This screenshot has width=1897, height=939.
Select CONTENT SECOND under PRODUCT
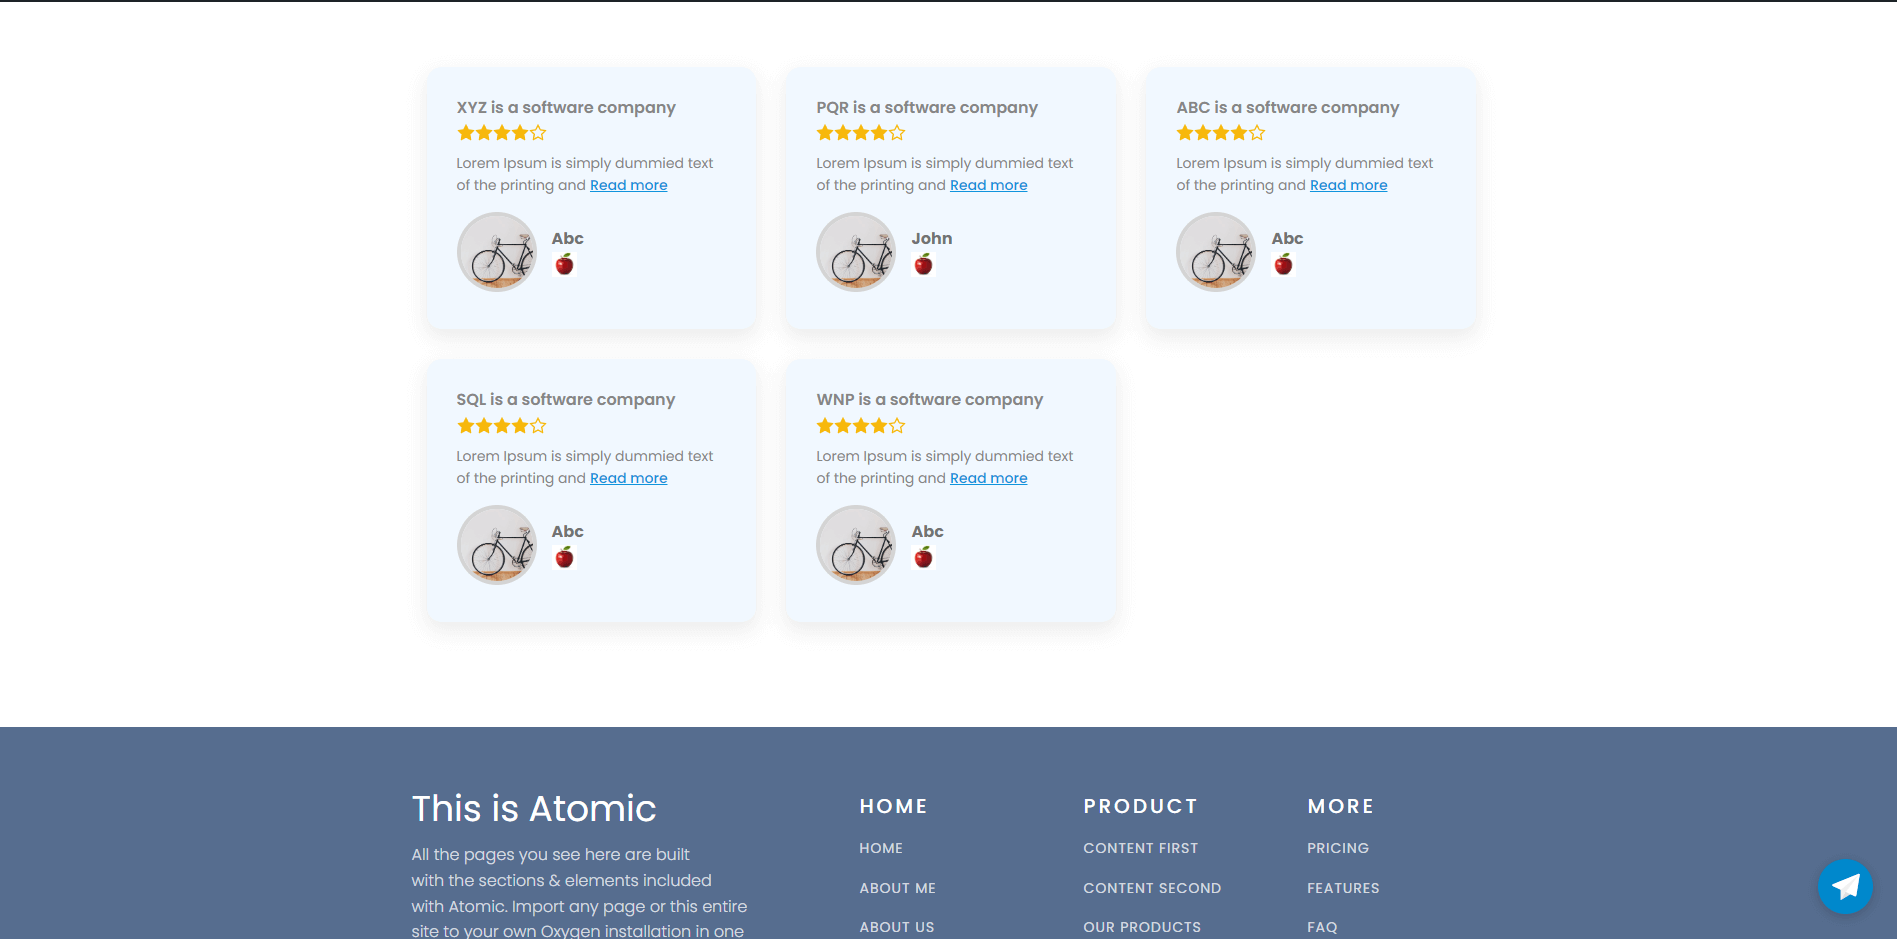pos(1152,888)
